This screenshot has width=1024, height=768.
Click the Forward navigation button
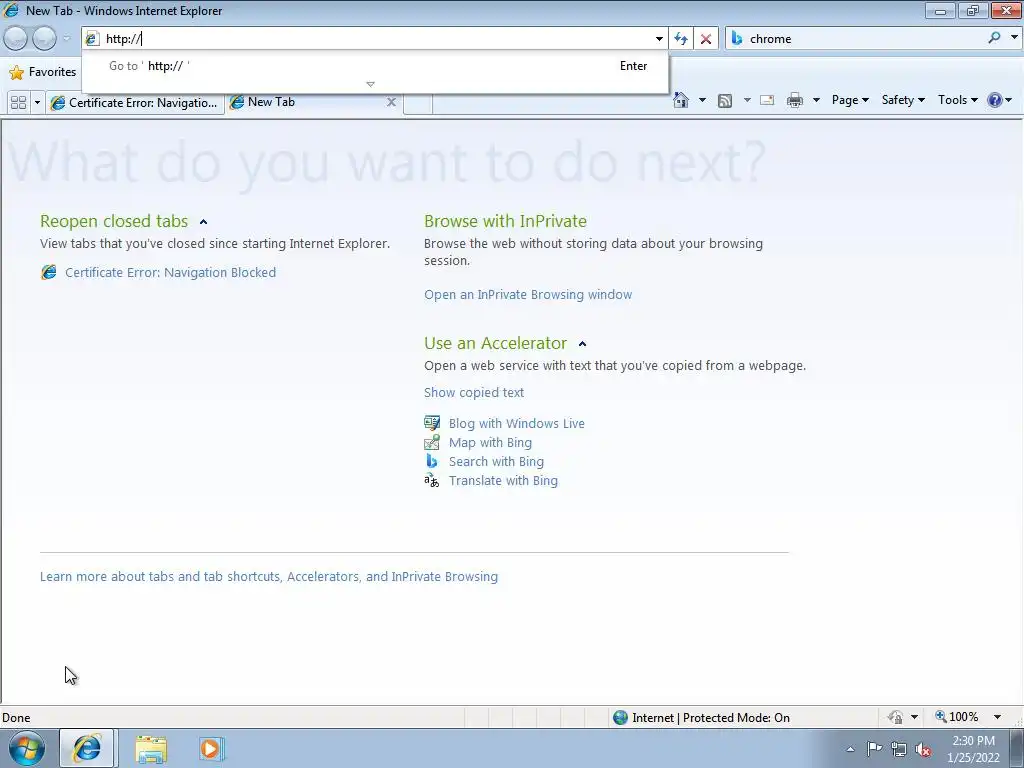[44, 39]
